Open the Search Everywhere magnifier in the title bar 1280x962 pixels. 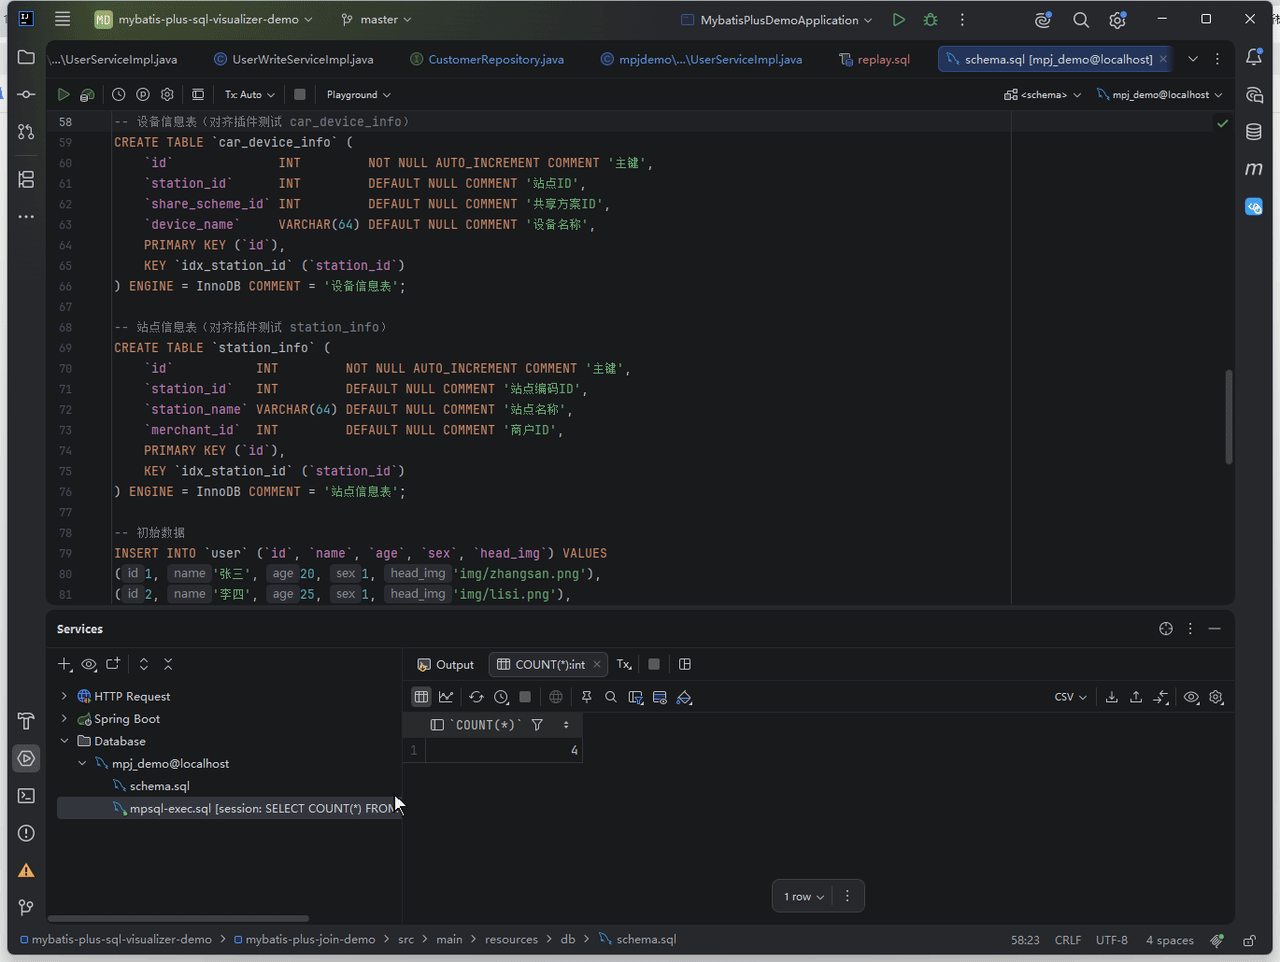click(x=1081, y=19)
